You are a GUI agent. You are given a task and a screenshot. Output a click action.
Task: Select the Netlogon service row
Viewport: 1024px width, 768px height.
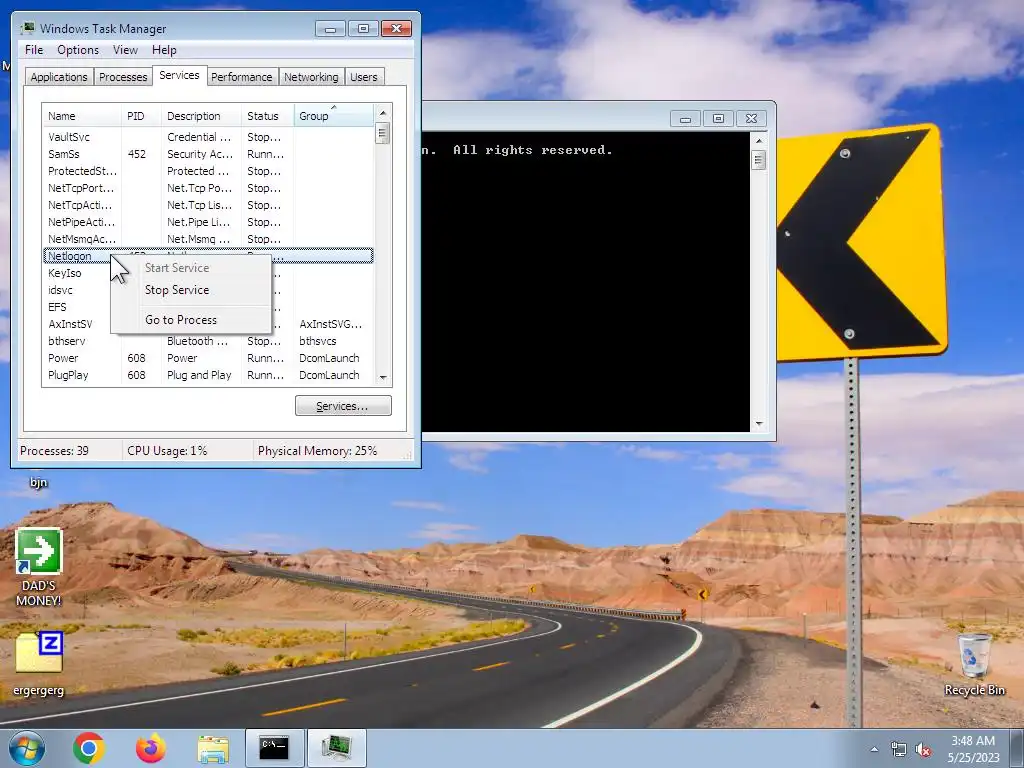pyautogui.click(x=208, y=256)
